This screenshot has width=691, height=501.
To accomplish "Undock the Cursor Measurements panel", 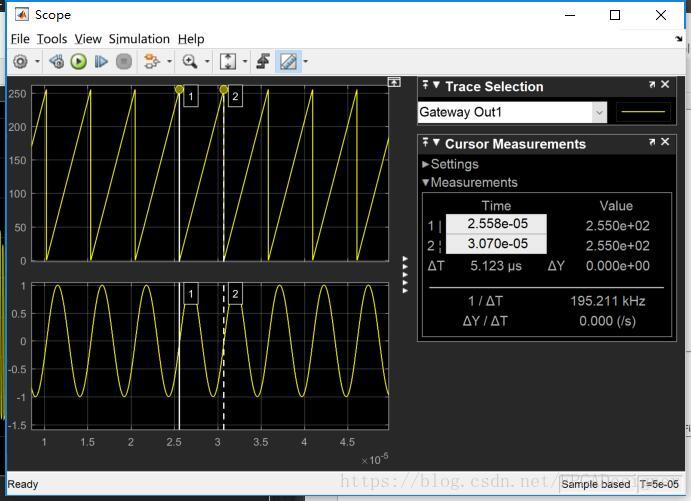I will (652, 142).
